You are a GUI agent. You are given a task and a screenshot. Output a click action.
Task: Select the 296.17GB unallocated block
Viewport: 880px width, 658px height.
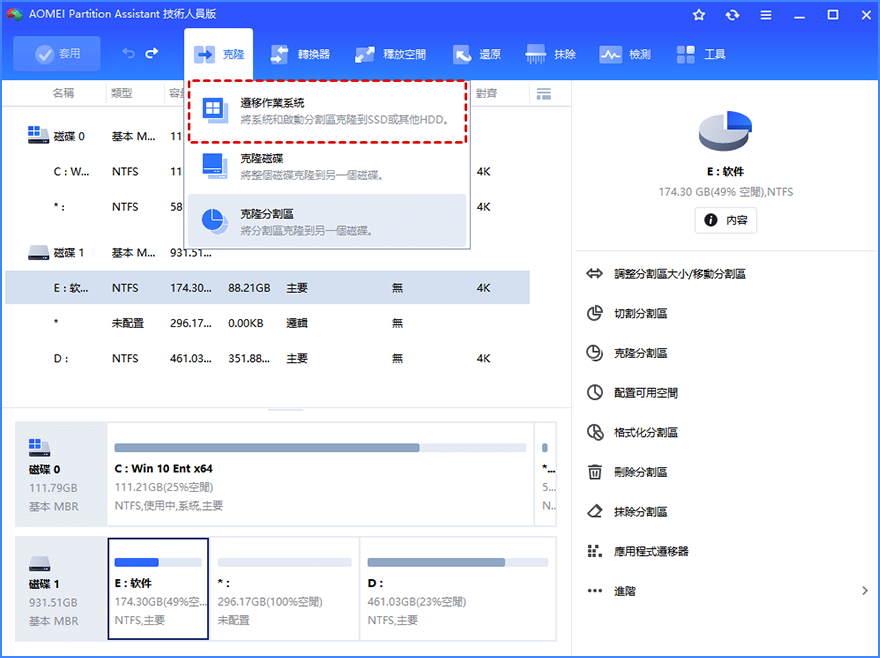(284, 589)
